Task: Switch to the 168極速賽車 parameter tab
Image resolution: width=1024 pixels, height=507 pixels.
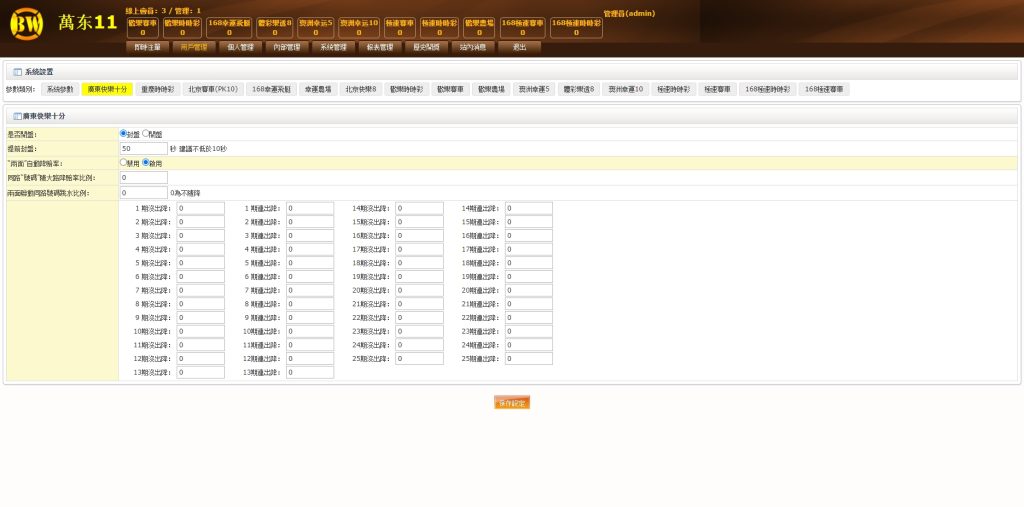Action: (824, 90)
